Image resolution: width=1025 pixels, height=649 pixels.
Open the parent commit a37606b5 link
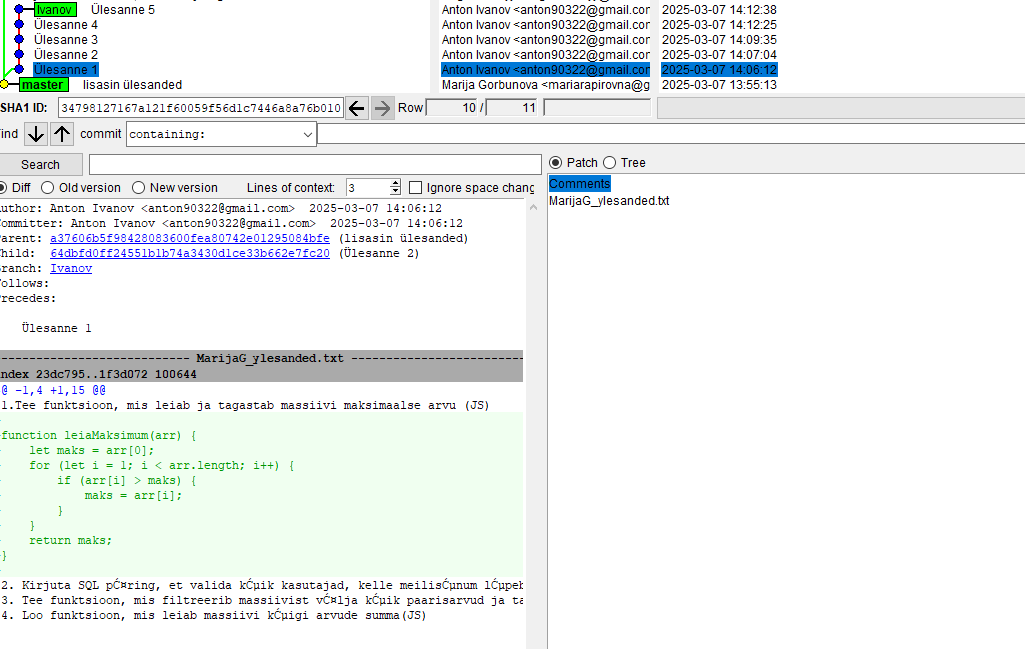[189, 239]
